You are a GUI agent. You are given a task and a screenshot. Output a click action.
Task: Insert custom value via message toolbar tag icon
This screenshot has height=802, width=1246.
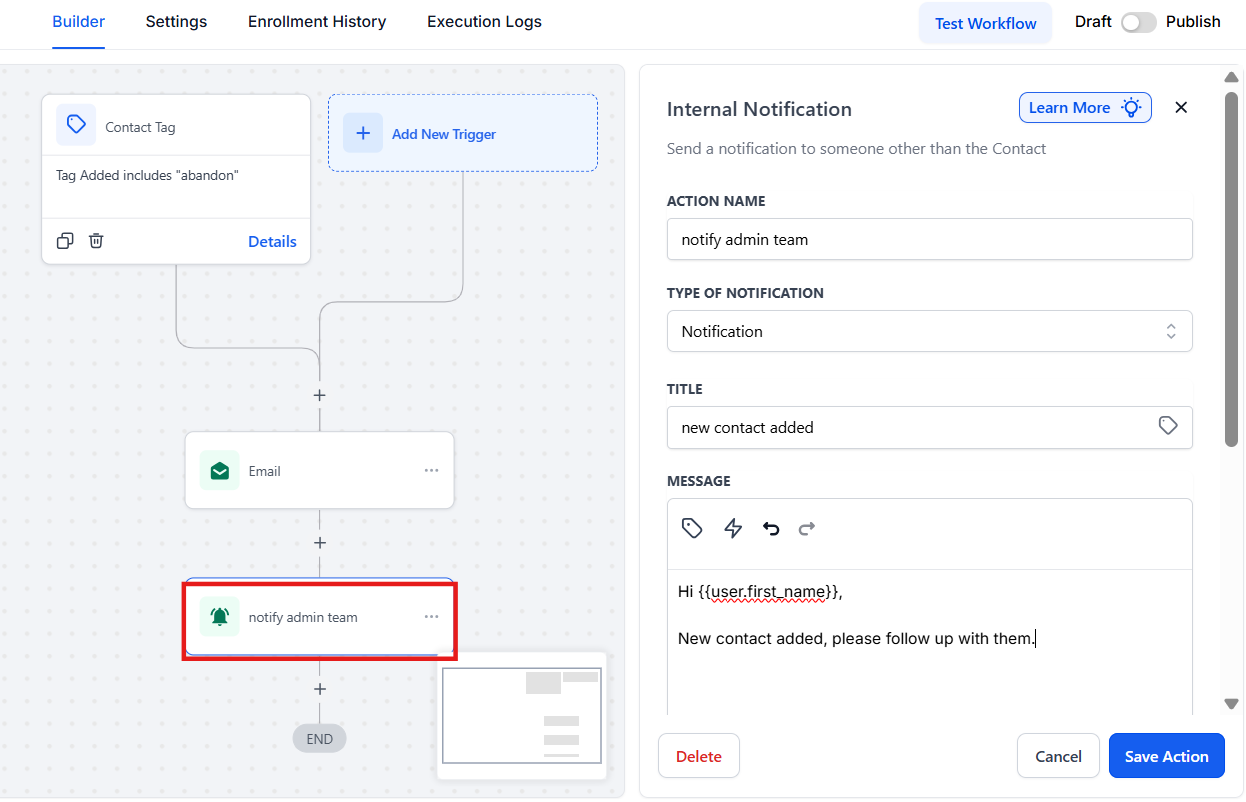tap(692, 528)
